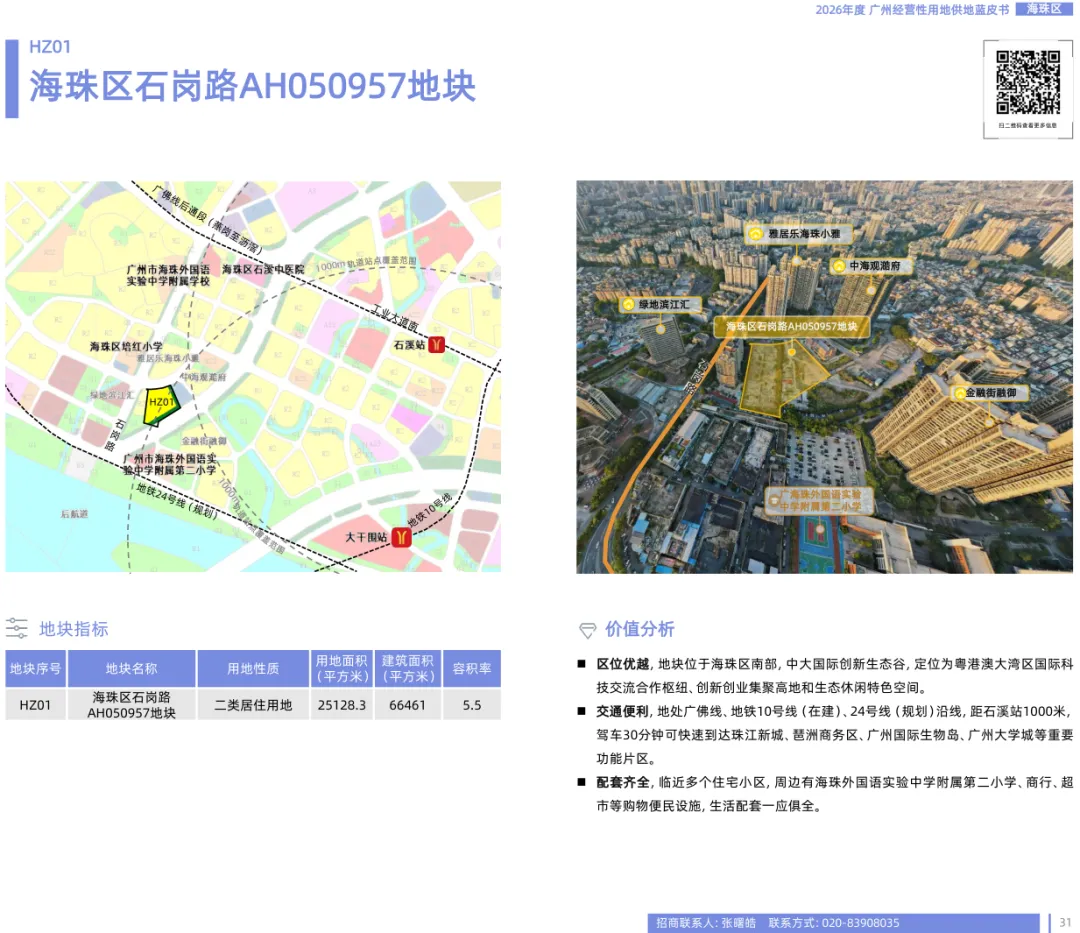
Task: Click the 5.5 plot ratio cell
Action: (x=472, y=705)
